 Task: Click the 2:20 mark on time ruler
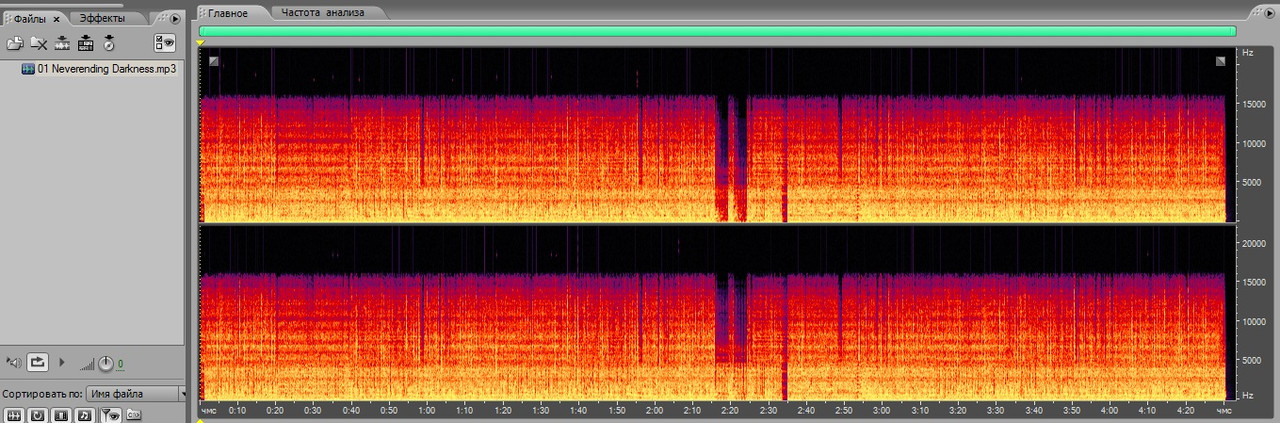tap(730, 411)
